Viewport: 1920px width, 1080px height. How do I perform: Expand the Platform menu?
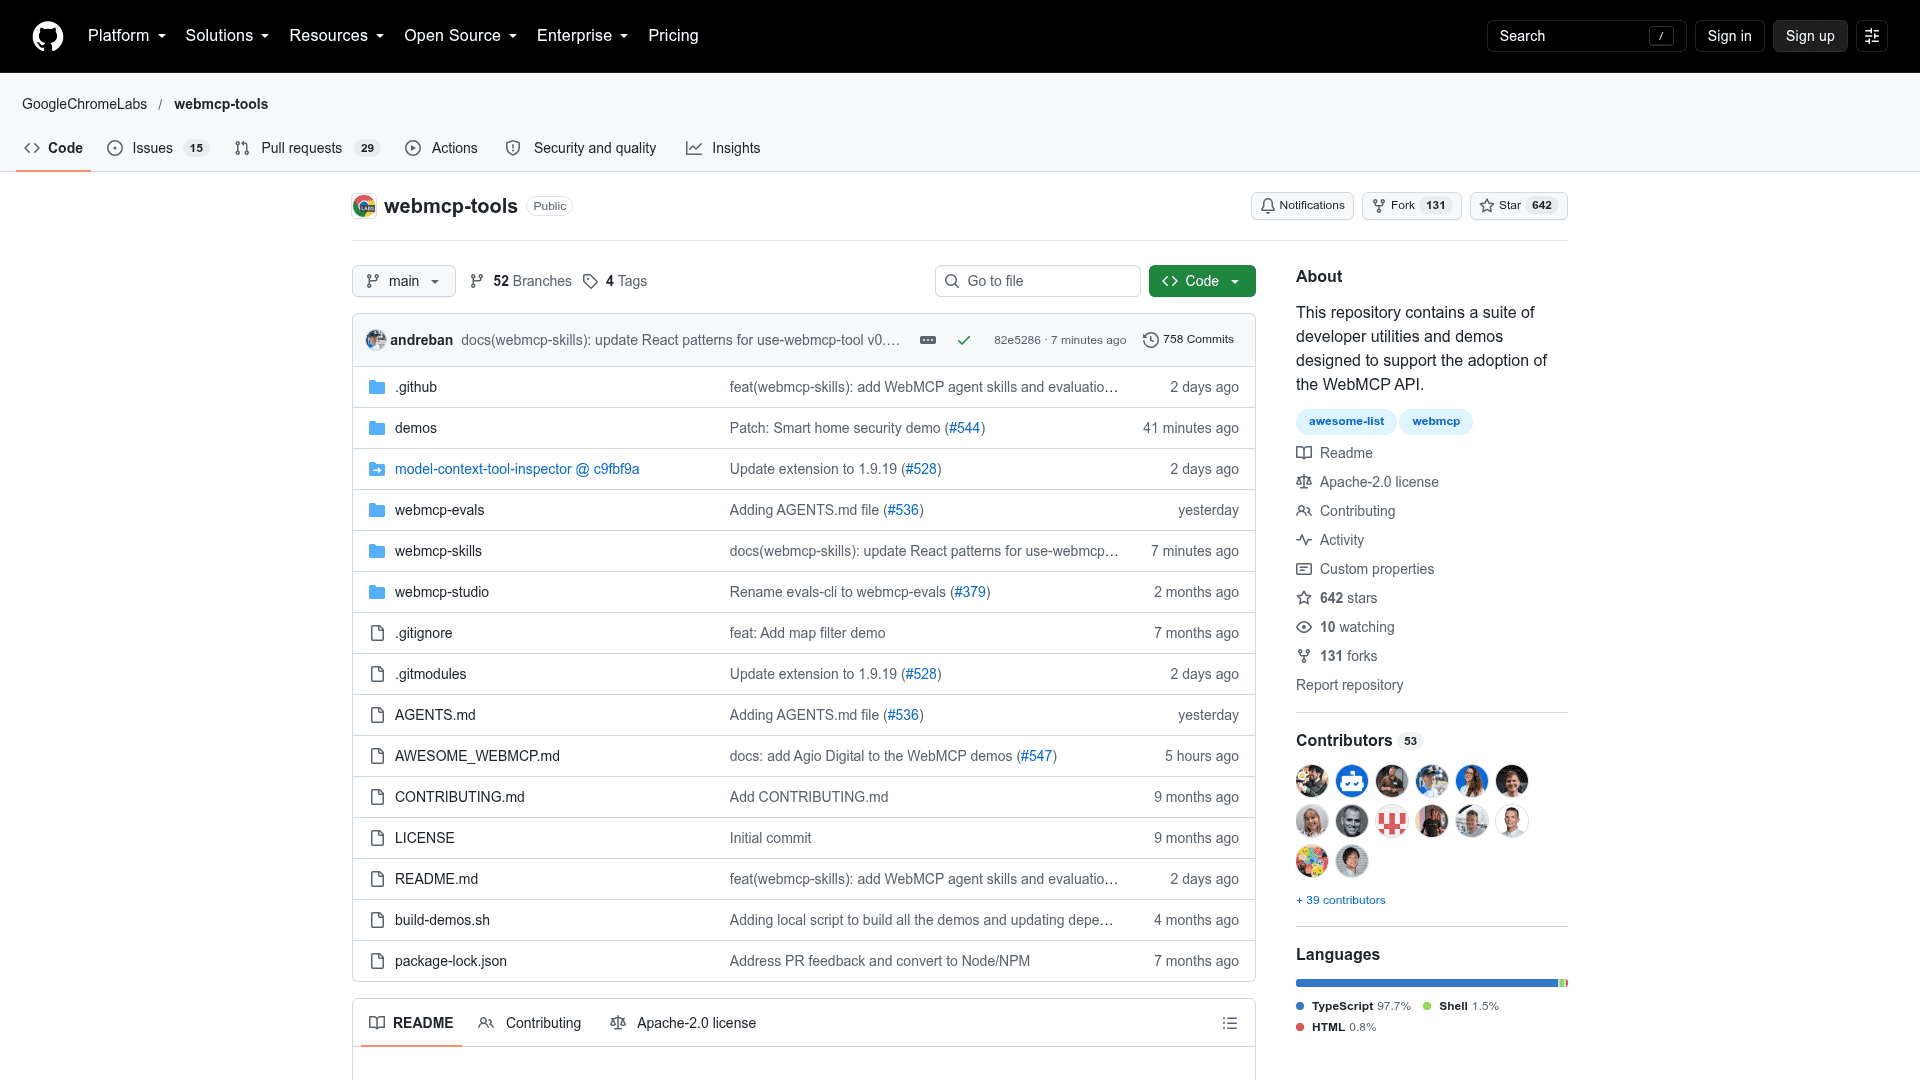coord(127,36)
